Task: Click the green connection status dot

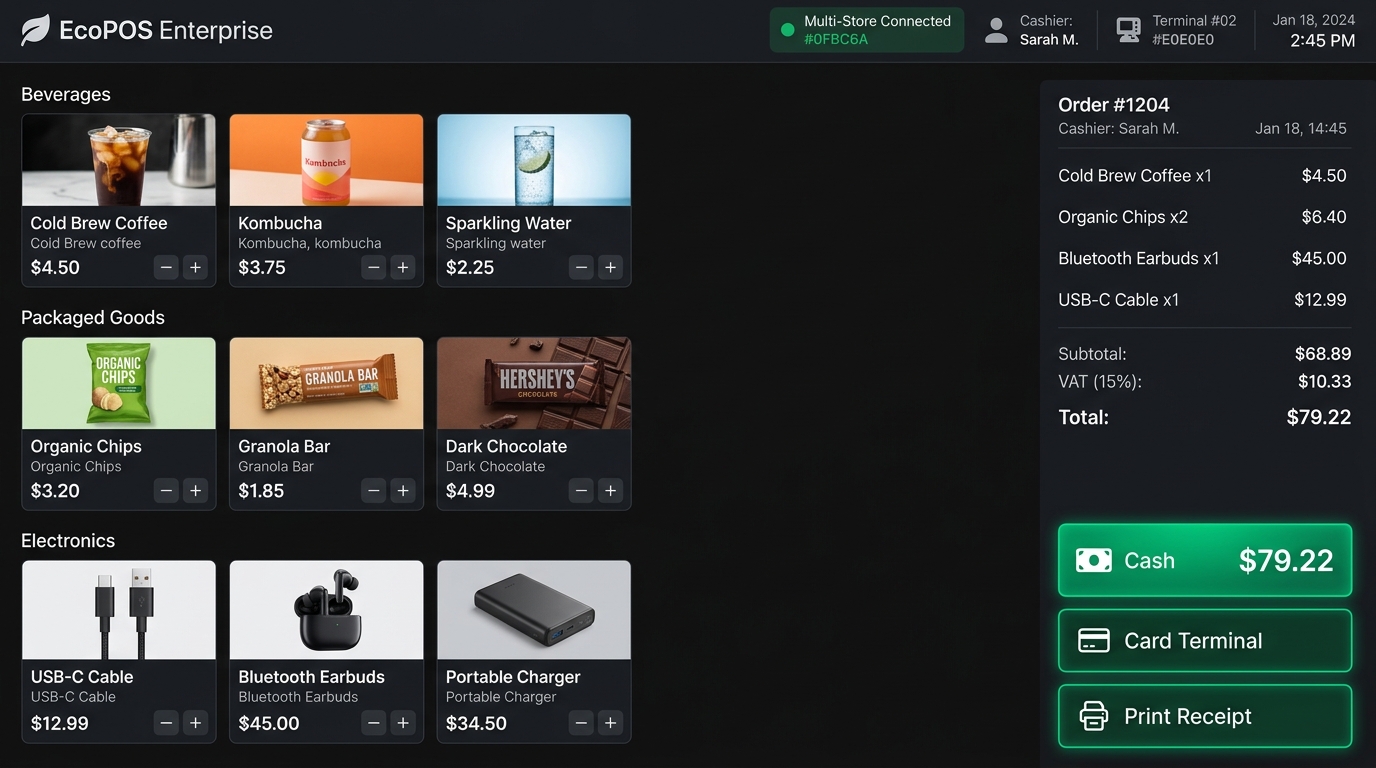Action: 787,30
